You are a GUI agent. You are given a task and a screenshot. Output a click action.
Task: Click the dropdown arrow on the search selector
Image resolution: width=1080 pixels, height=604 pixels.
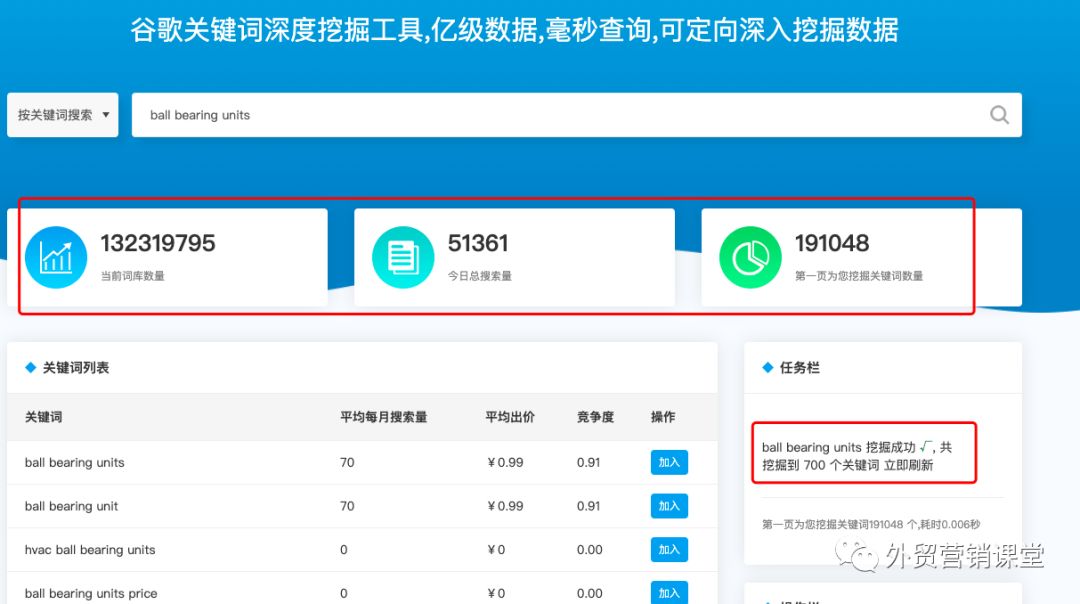coord(105,115)
